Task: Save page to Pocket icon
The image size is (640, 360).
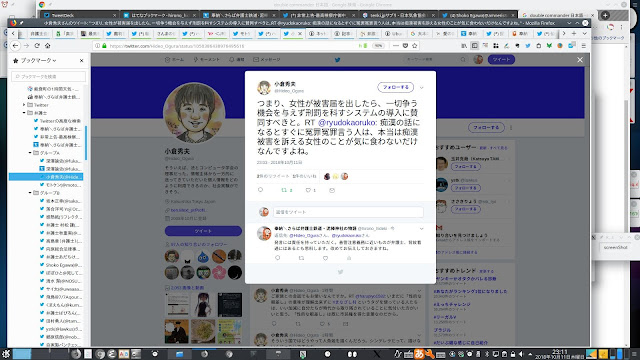Action: 405,46
